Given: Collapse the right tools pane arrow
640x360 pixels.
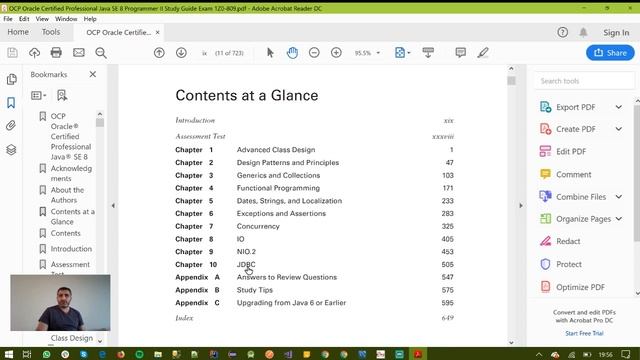Looking at the screenshot, I should click(521, 206).
